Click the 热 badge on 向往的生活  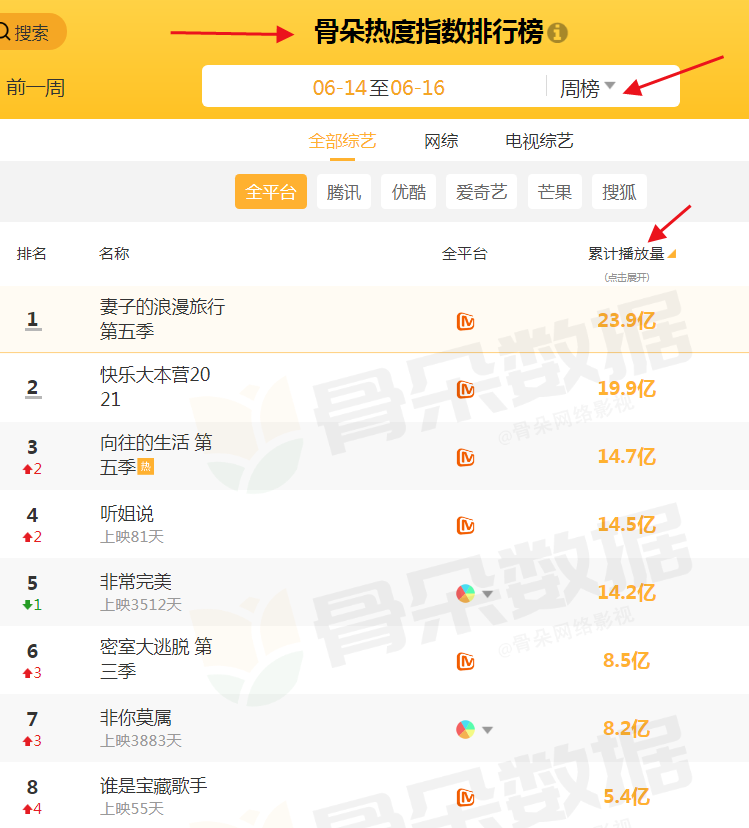point(146,467)
